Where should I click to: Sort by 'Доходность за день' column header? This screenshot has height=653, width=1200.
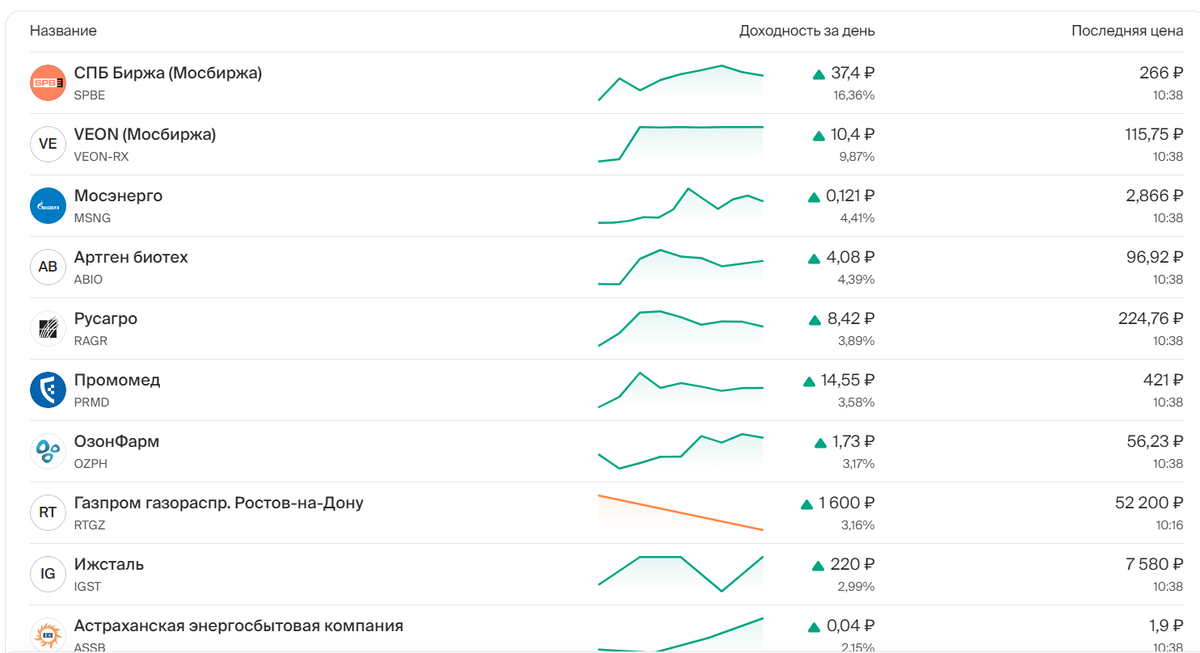(806, 31)
